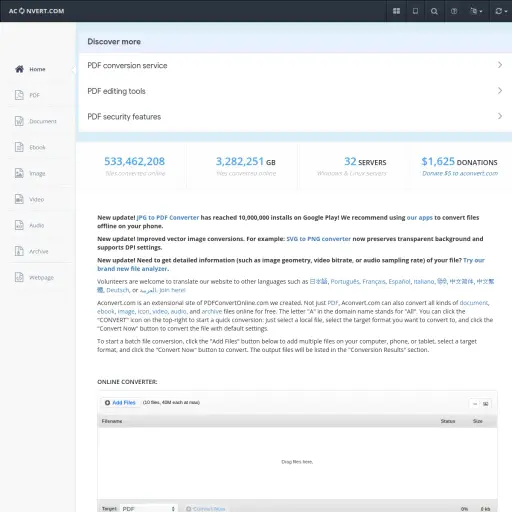The image size is (512, 512).
Task: Open Ebook section icon in sidebar
Action: [x=19, y=147]
